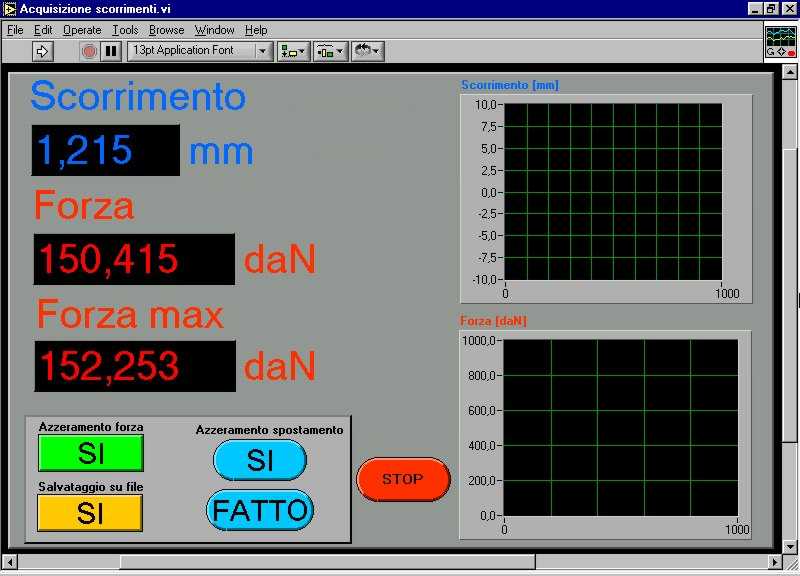Click the Scorrimento [mm] chart plot area

pos(613,192)
